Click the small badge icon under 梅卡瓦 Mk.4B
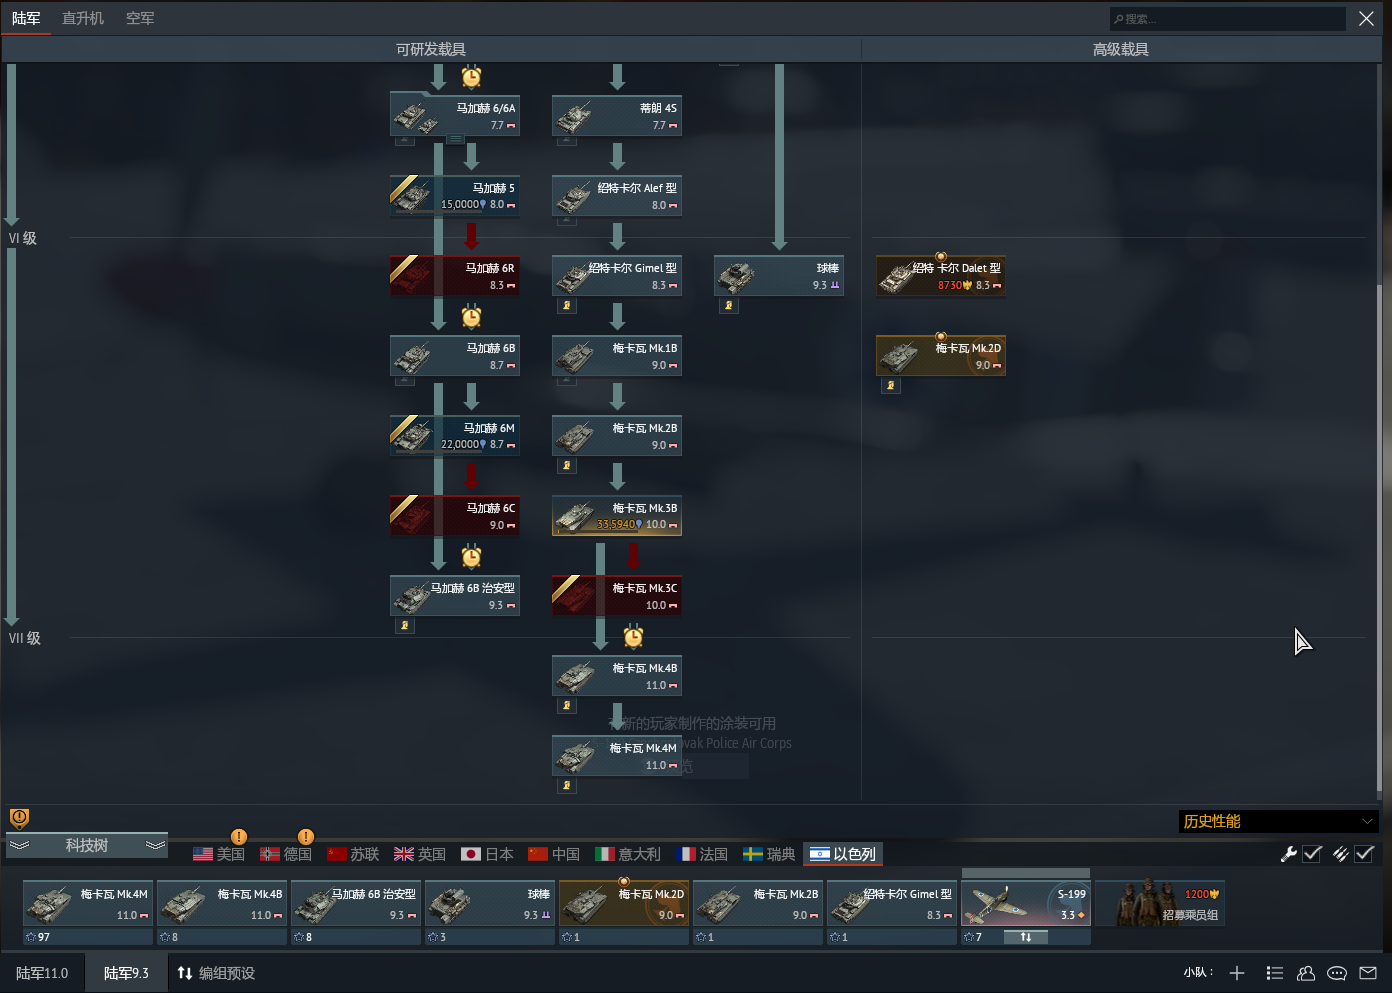The height and width of the screenshot is (993, 1392). [x=567, y=705]
